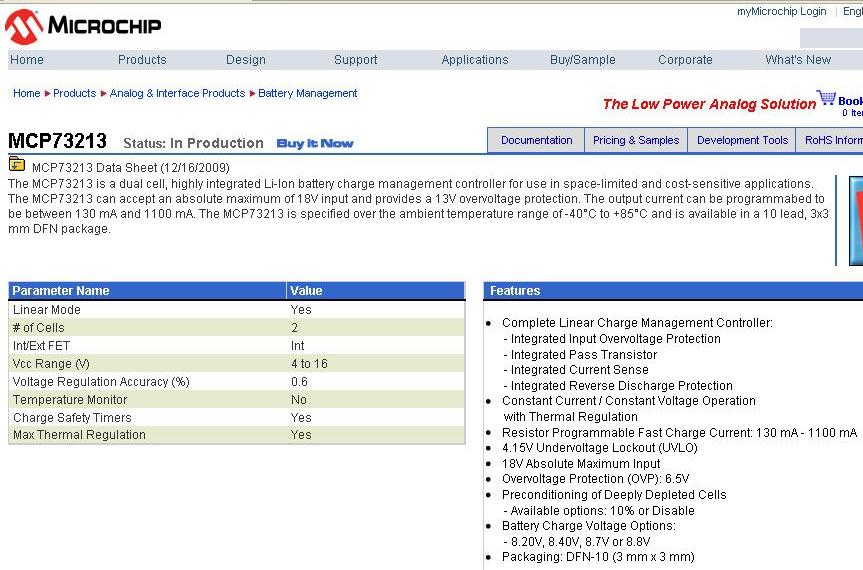Switch to the Documentation tab
This screenshot has width=863, height=570.
[536, 140]
